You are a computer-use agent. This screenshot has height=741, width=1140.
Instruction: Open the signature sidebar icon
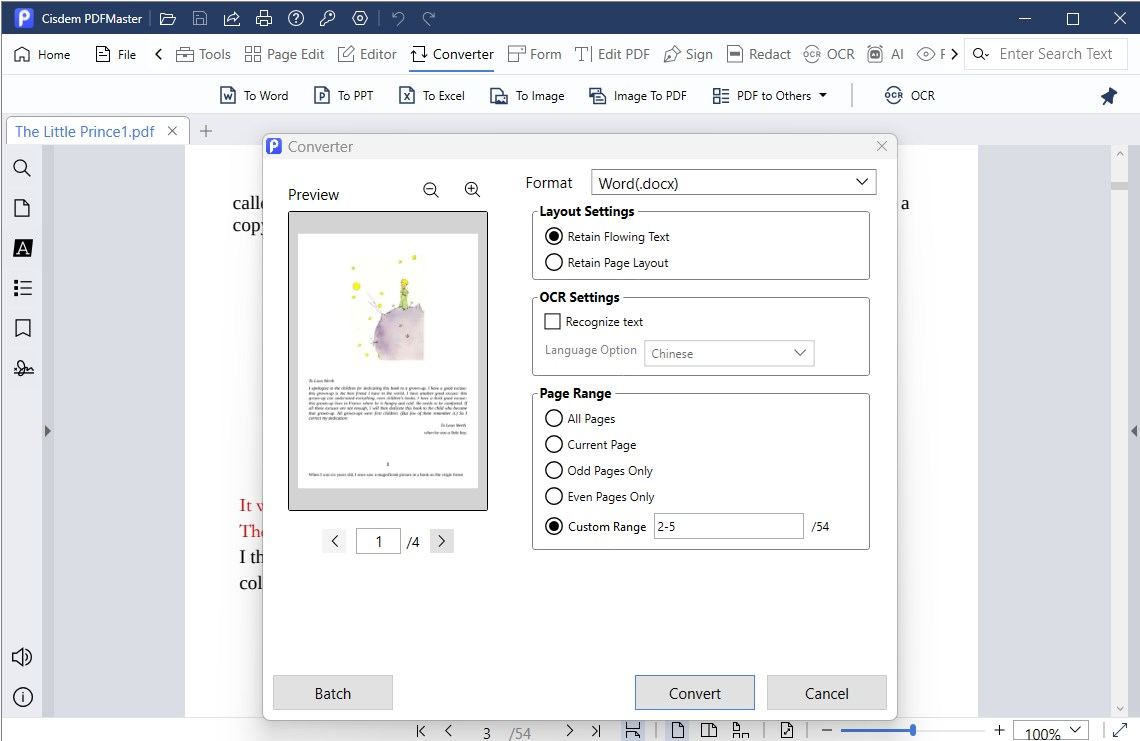coord(23,368)
